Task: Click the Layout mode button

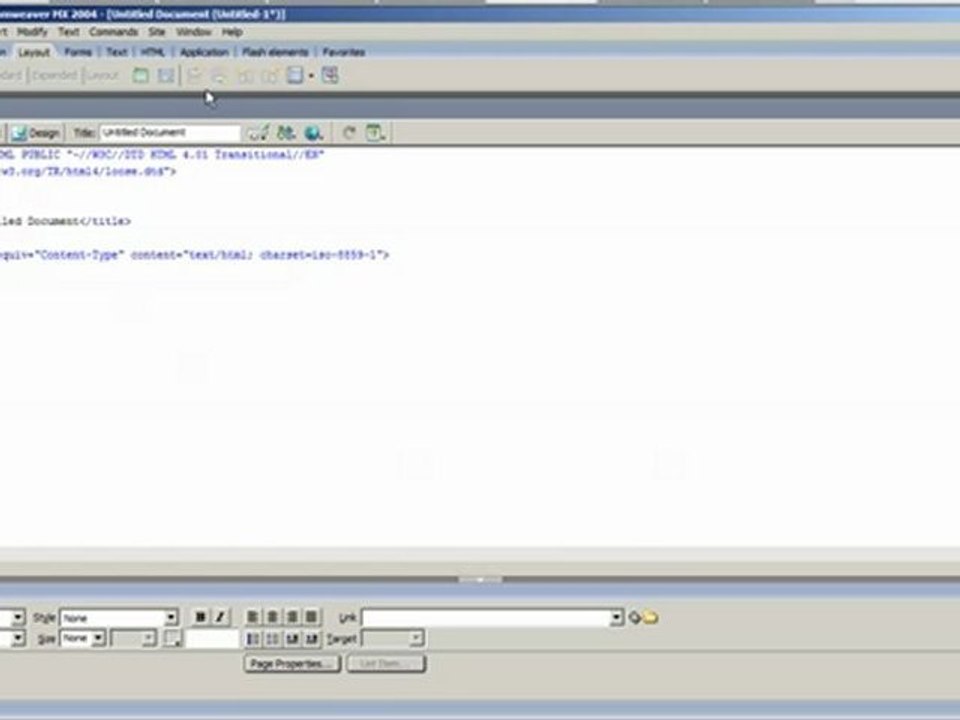Action: [x=102, y=76]
